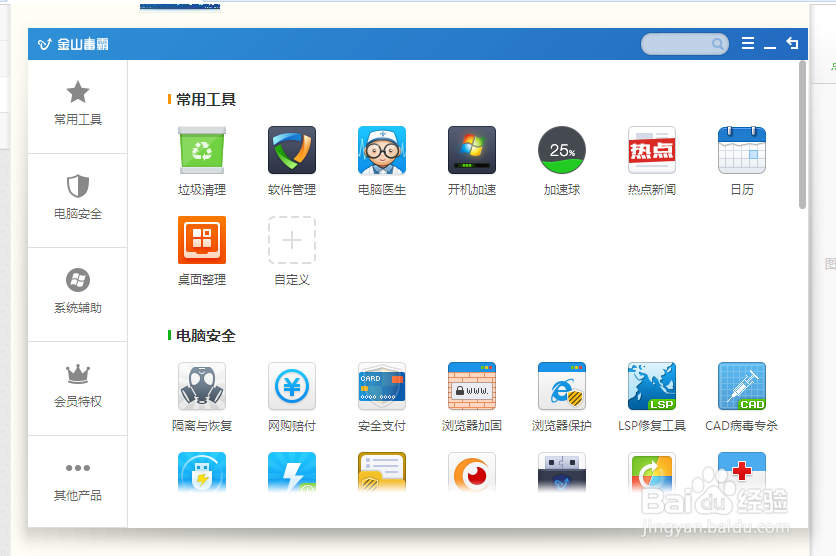
Task: Click the 金山毒霸 logo title
Action: 73,44
